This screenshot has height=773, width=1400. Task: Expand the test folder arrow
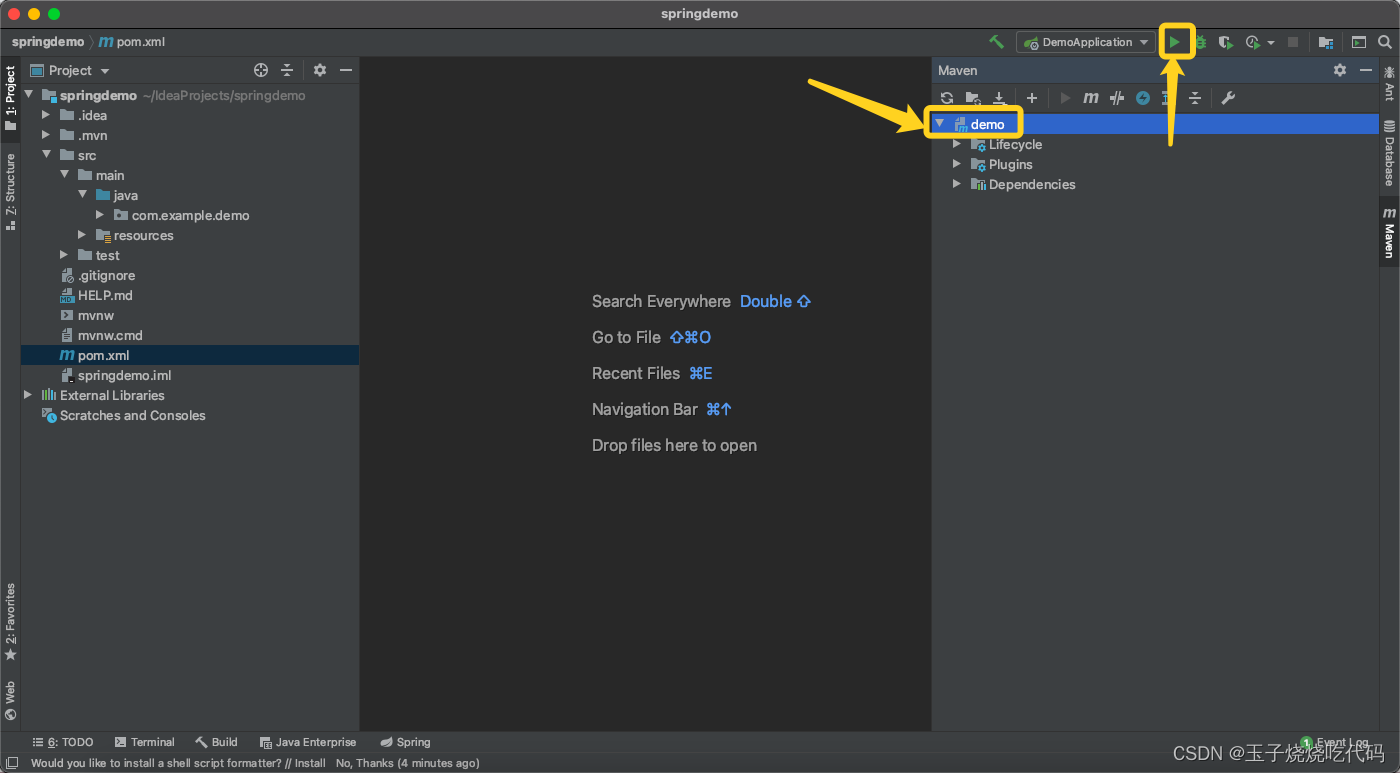coord(64,256)
